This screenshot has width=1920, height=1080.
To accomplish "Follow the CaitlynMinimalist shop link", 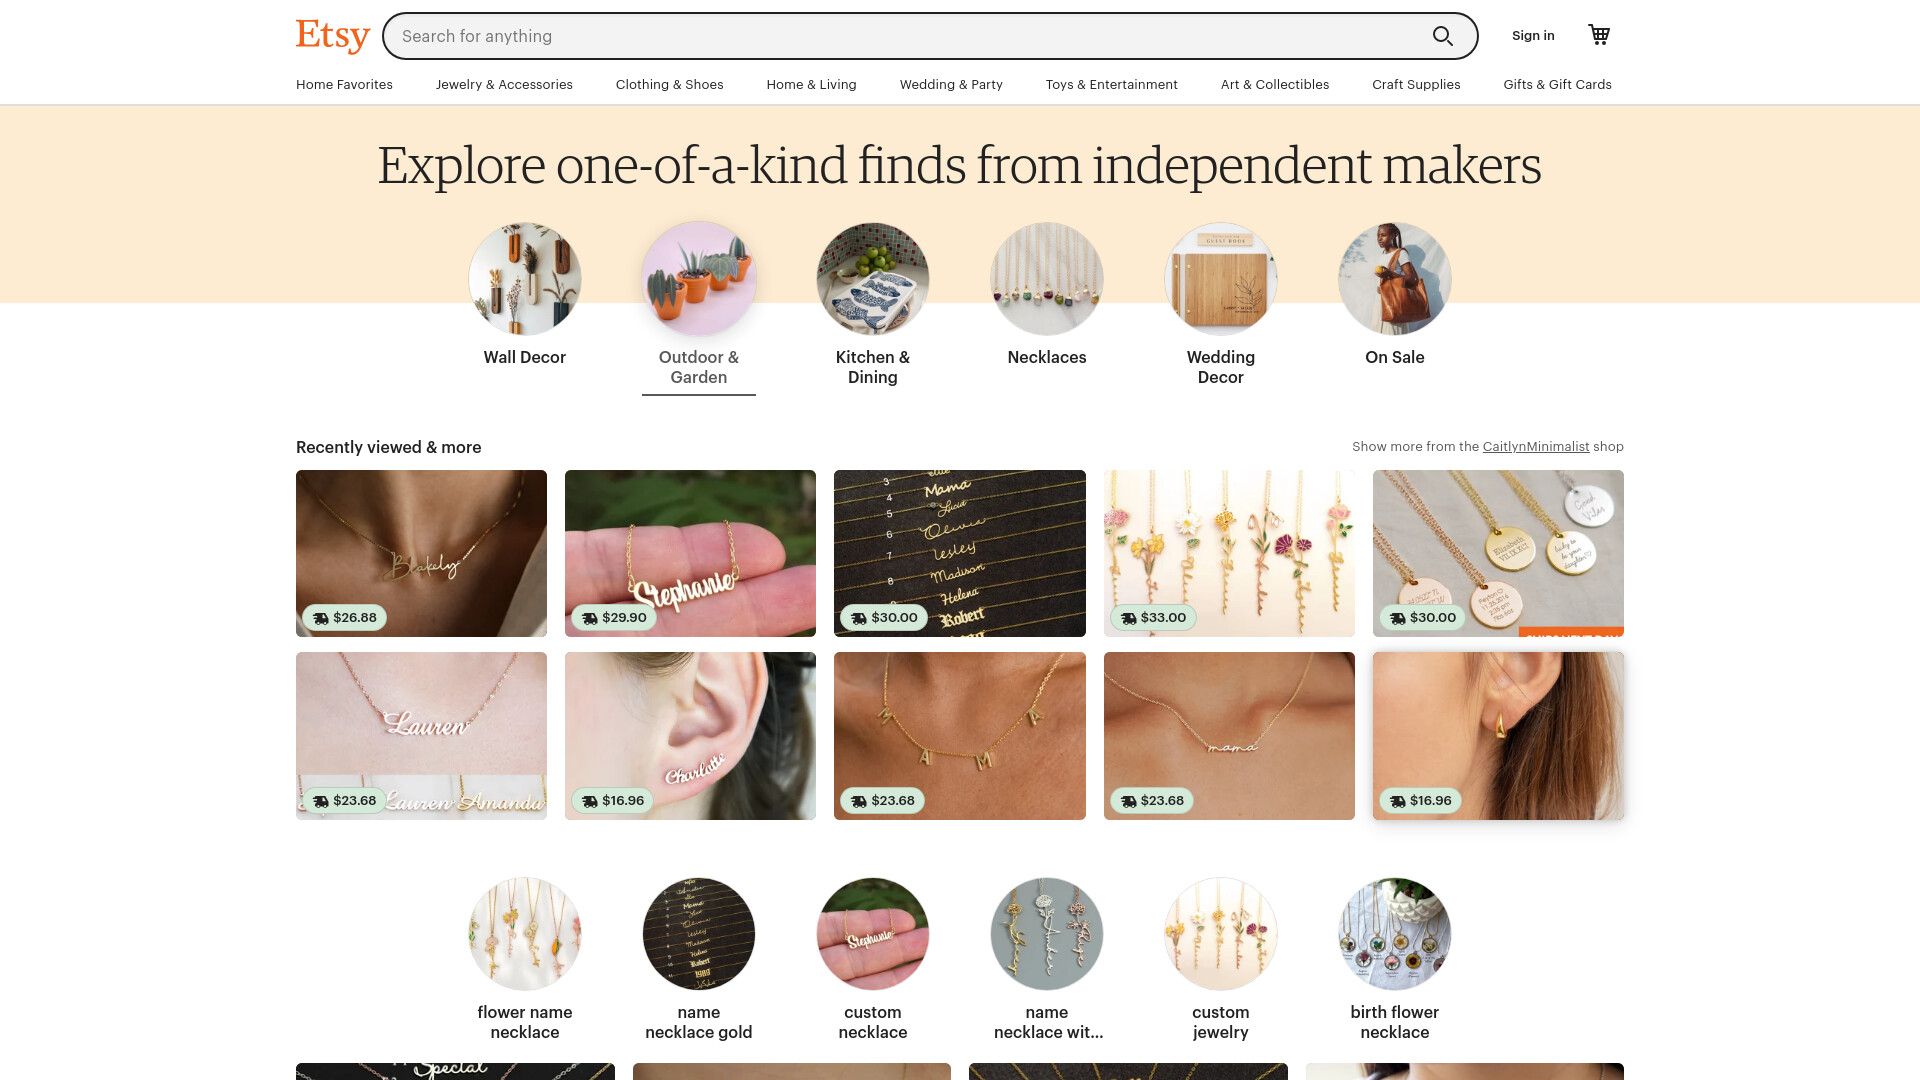I will 1535,447.
